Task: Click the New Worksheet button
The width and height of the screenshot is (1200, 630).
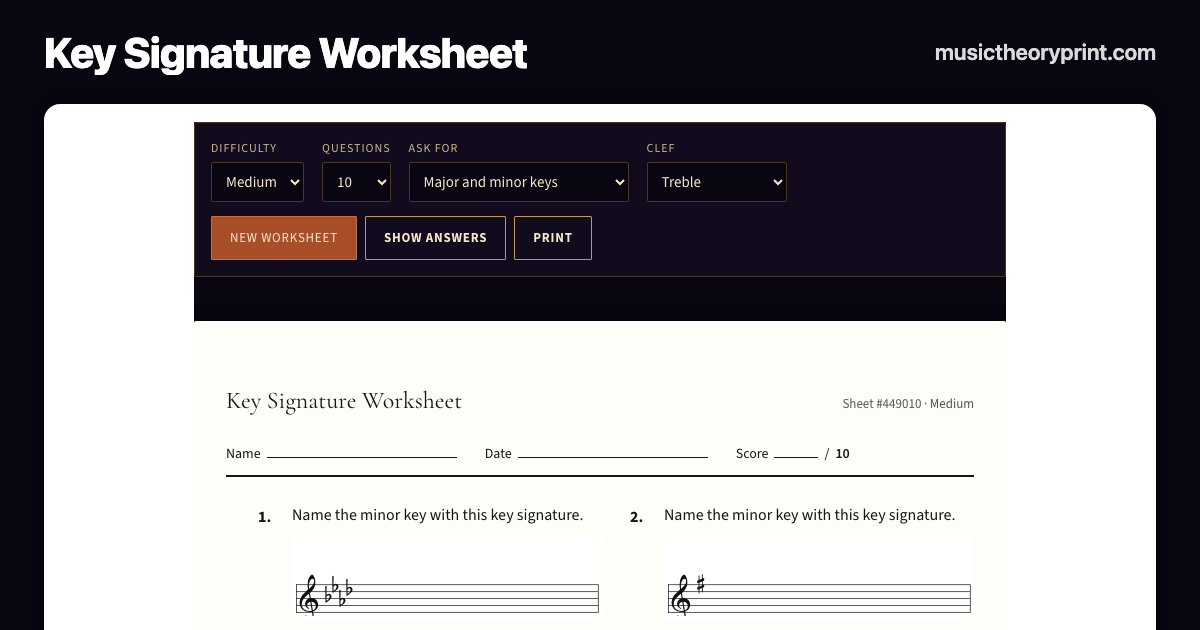Action: pos(284,238)
